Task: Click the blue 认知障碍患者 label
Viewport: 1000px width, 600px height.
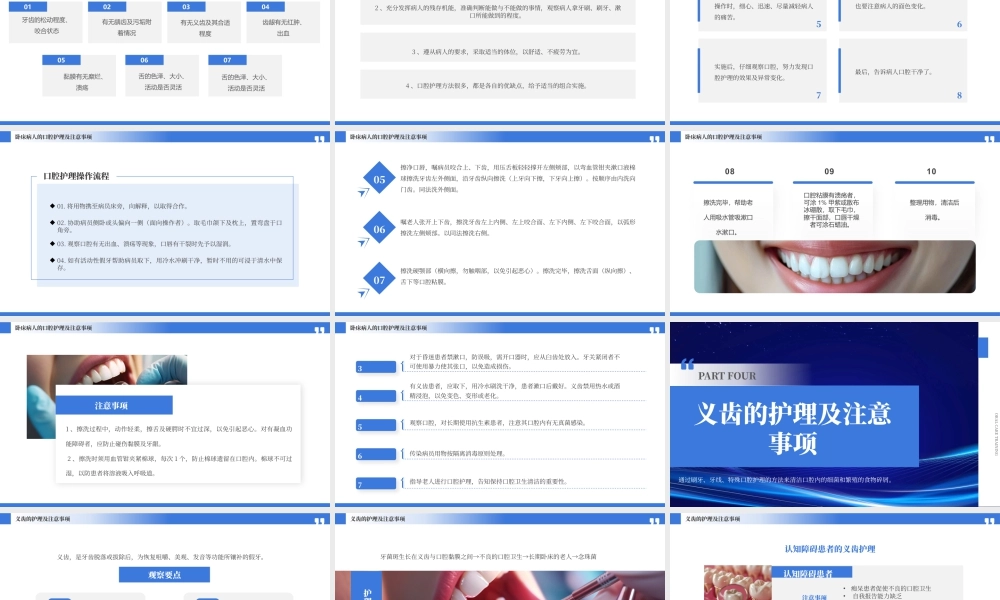Action: click(x=811, y=573)
